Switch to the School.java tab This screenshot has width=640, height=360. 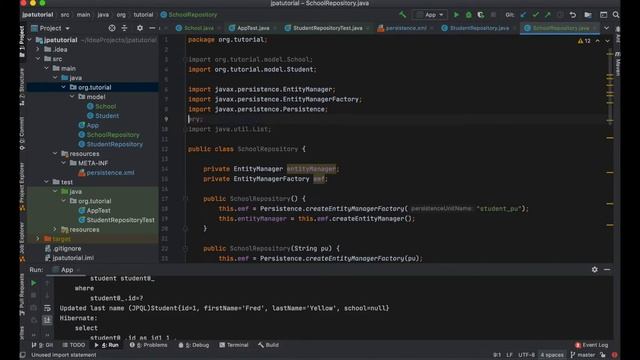[196, 28]
